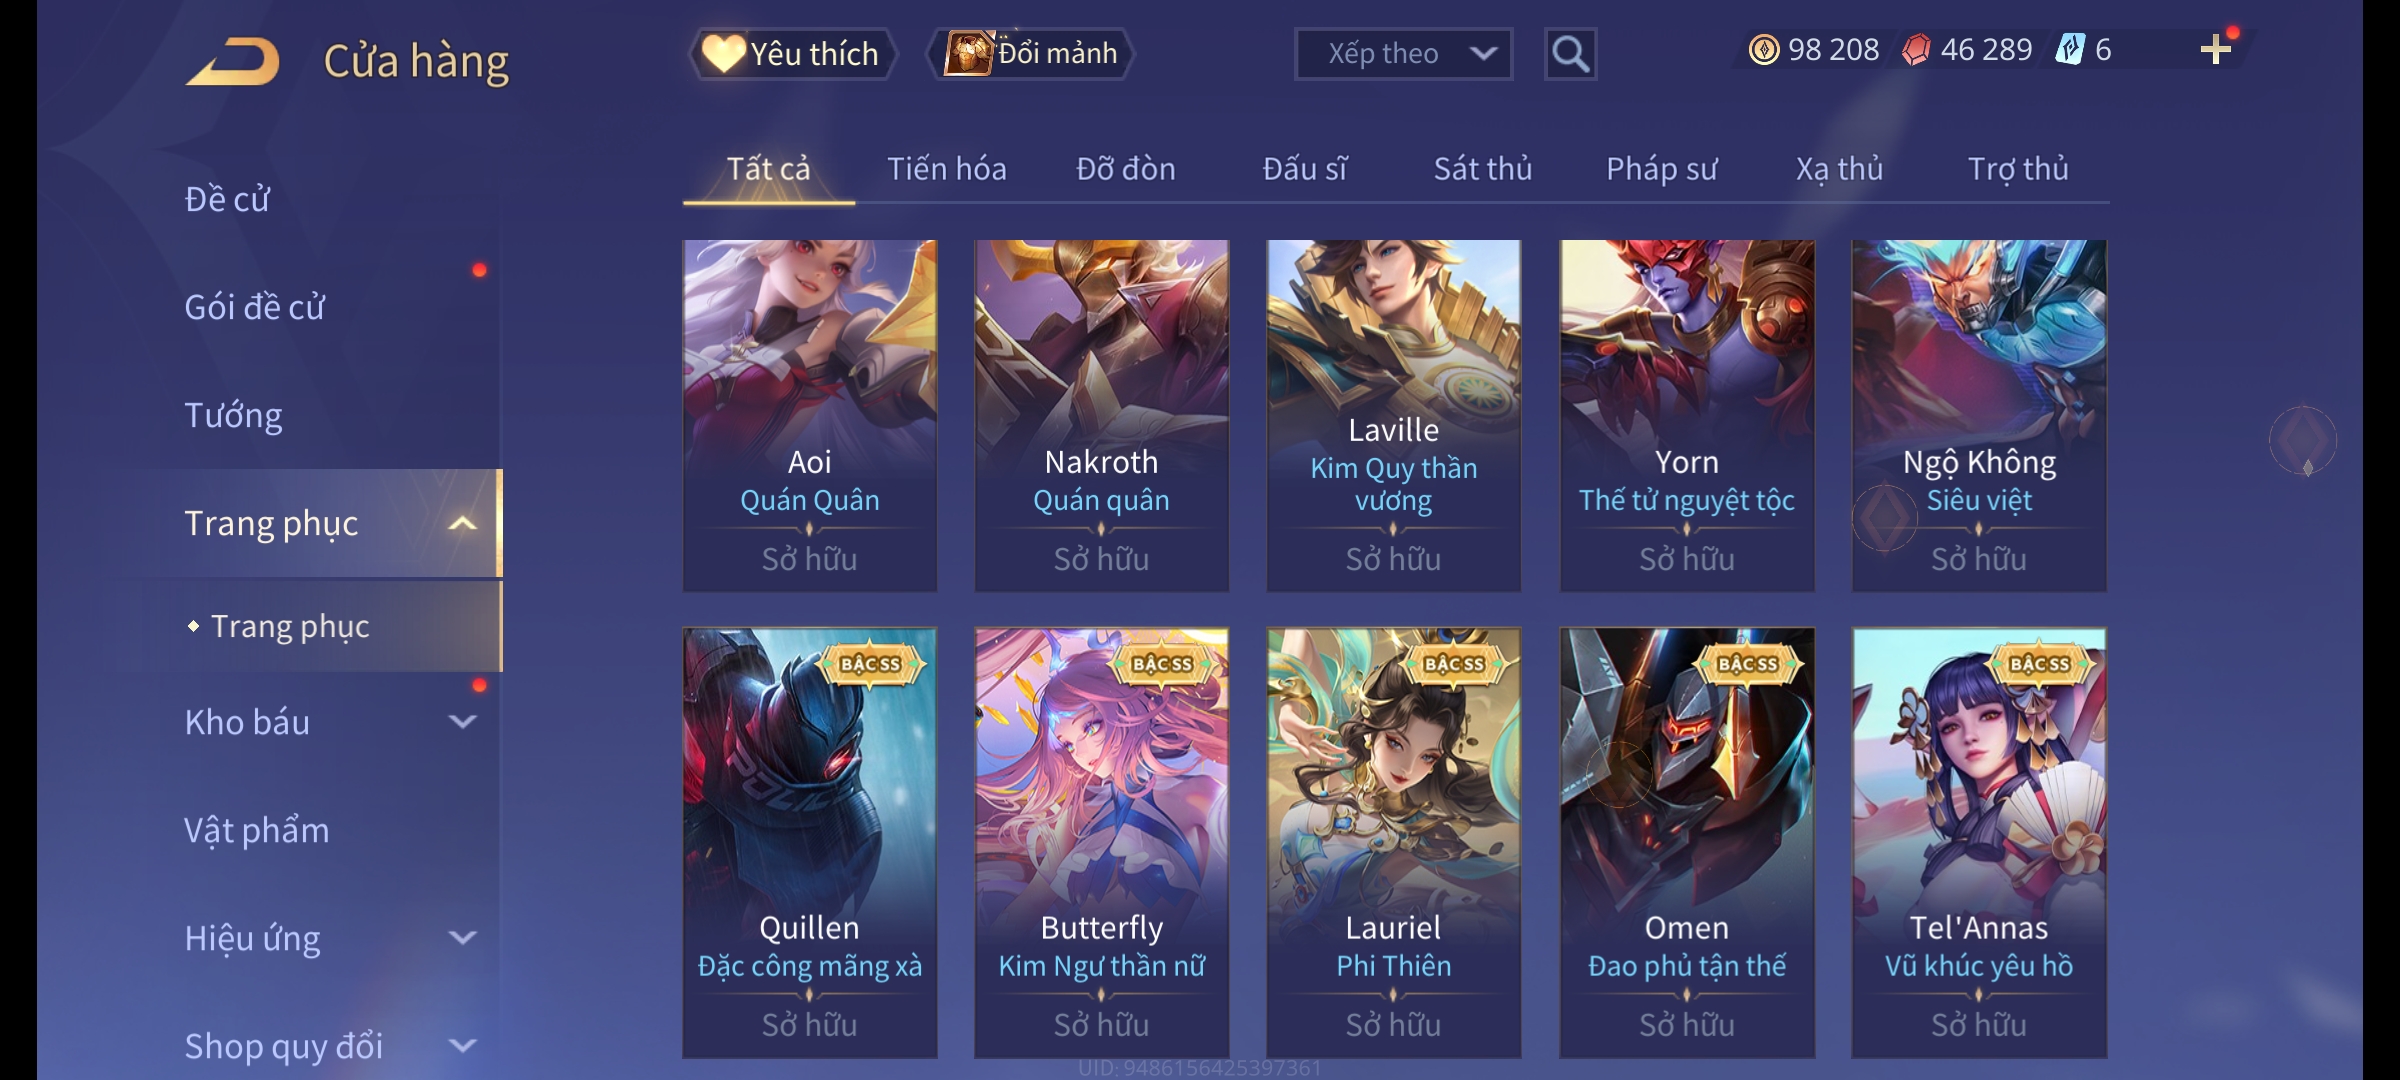The image size is (2400, 1080).
Task: View the Omen Đao phủ tận thế skin
Action: (1687, 842)
